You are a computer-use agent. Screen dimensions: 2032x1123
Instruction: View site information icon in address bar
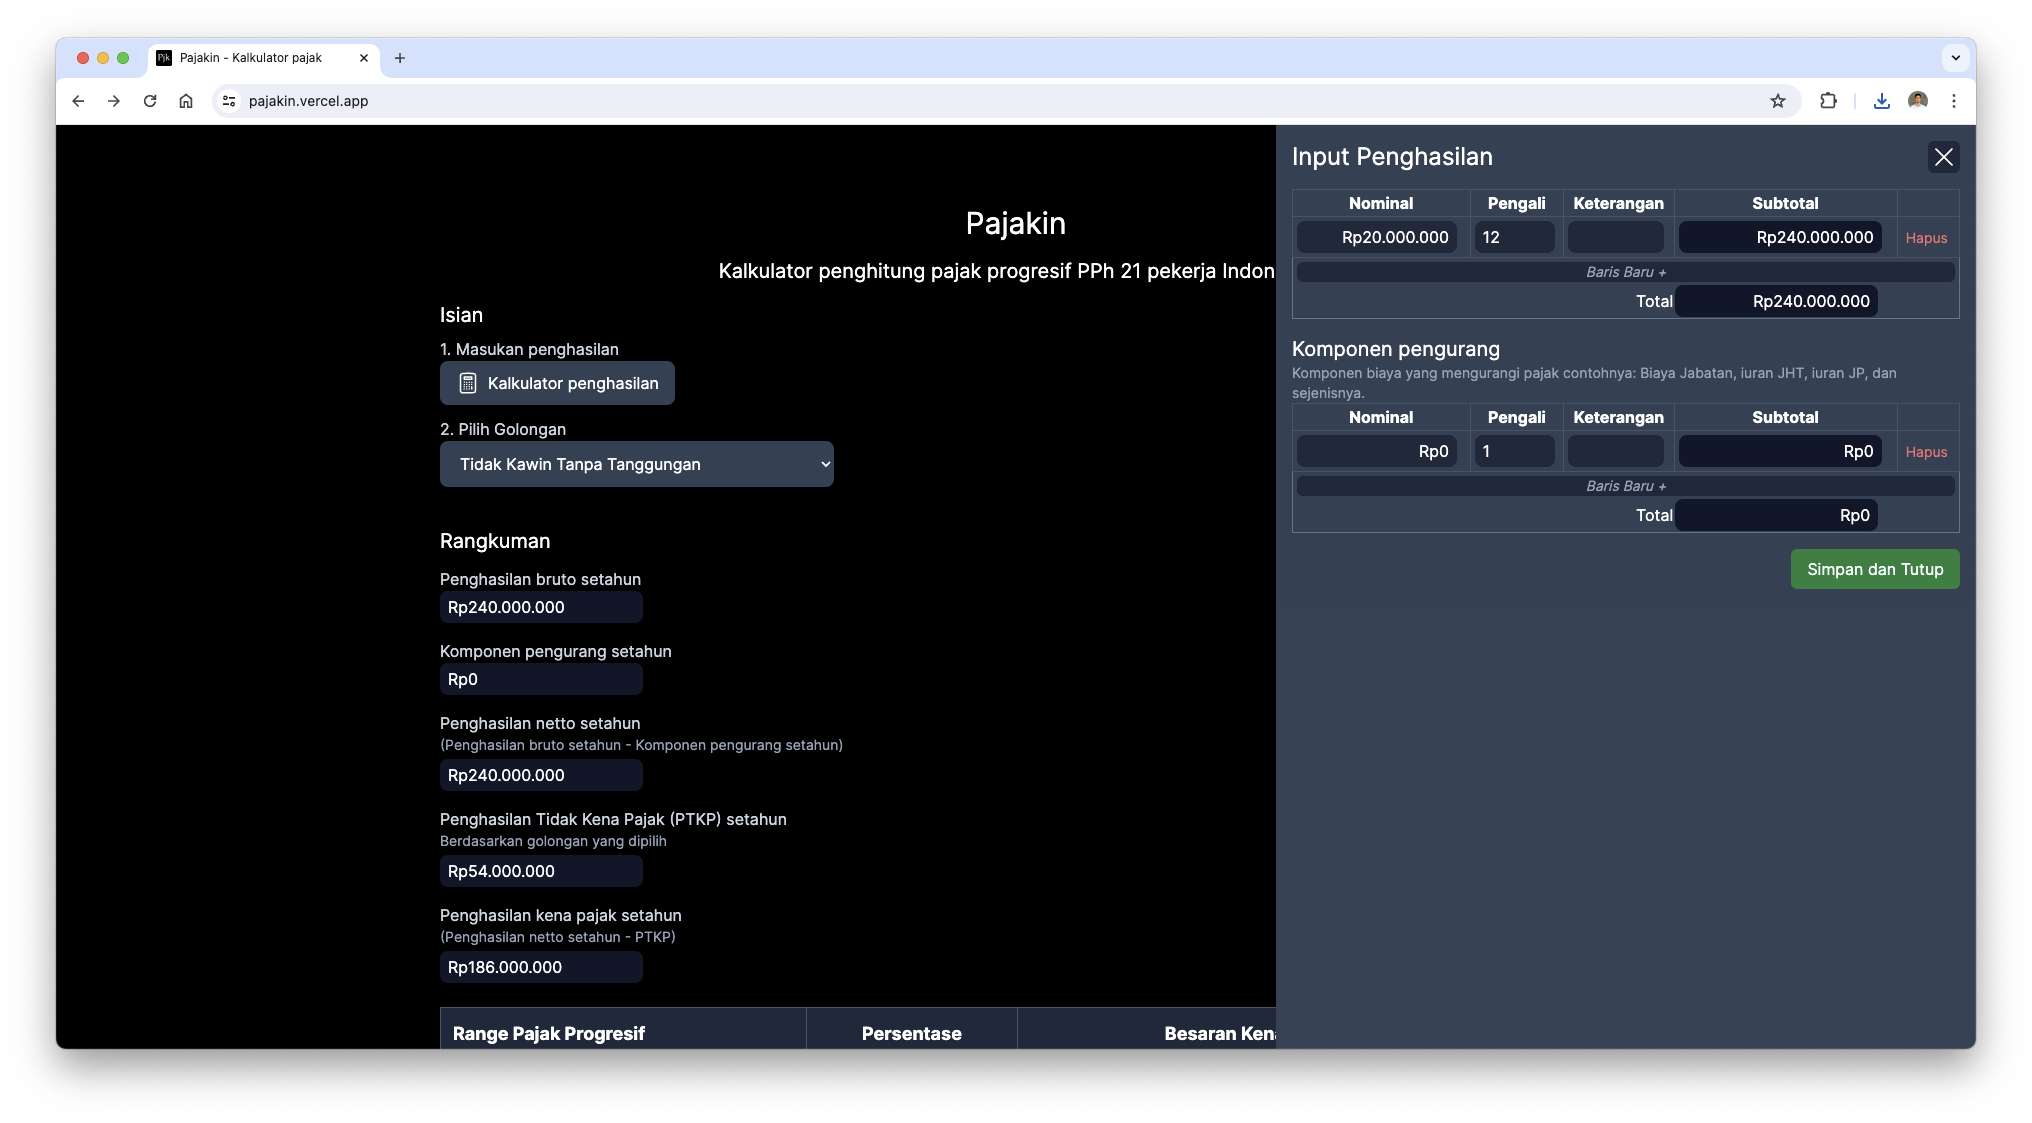[229, 101]
